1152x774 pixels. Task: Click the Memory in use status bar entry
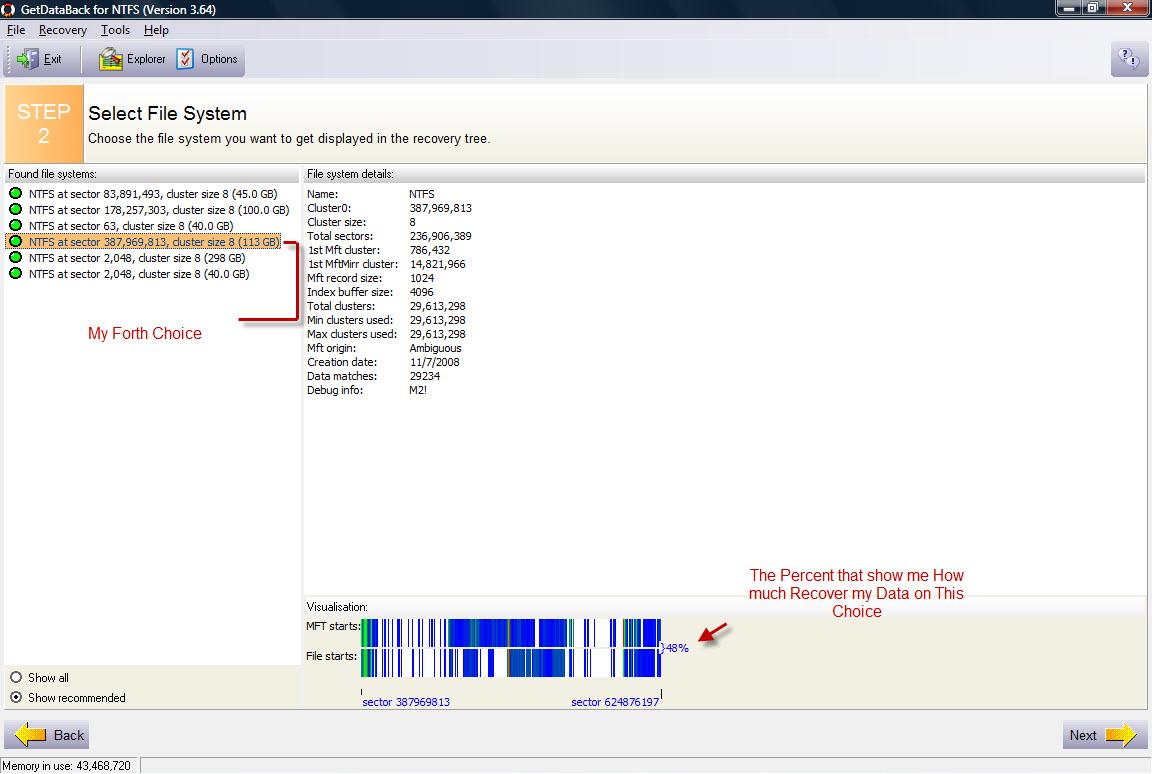(66, 765)
